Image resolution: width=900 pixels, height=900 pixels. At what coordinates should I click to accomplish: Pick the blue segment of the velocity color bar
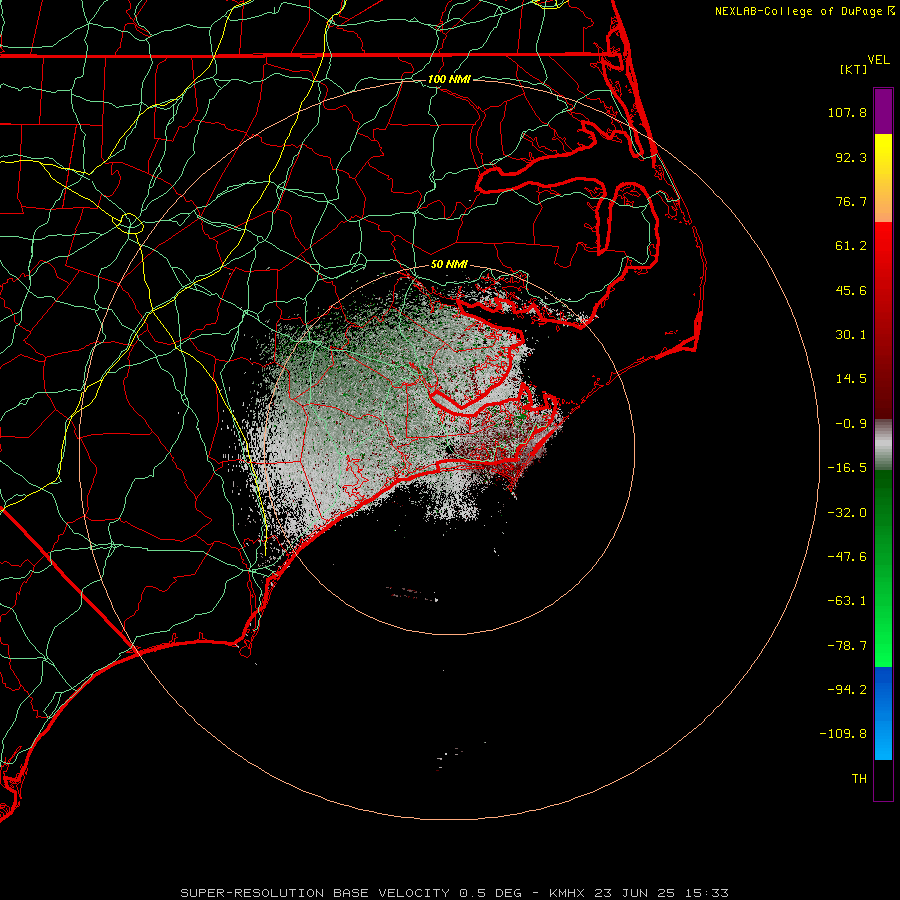point(883,713)
